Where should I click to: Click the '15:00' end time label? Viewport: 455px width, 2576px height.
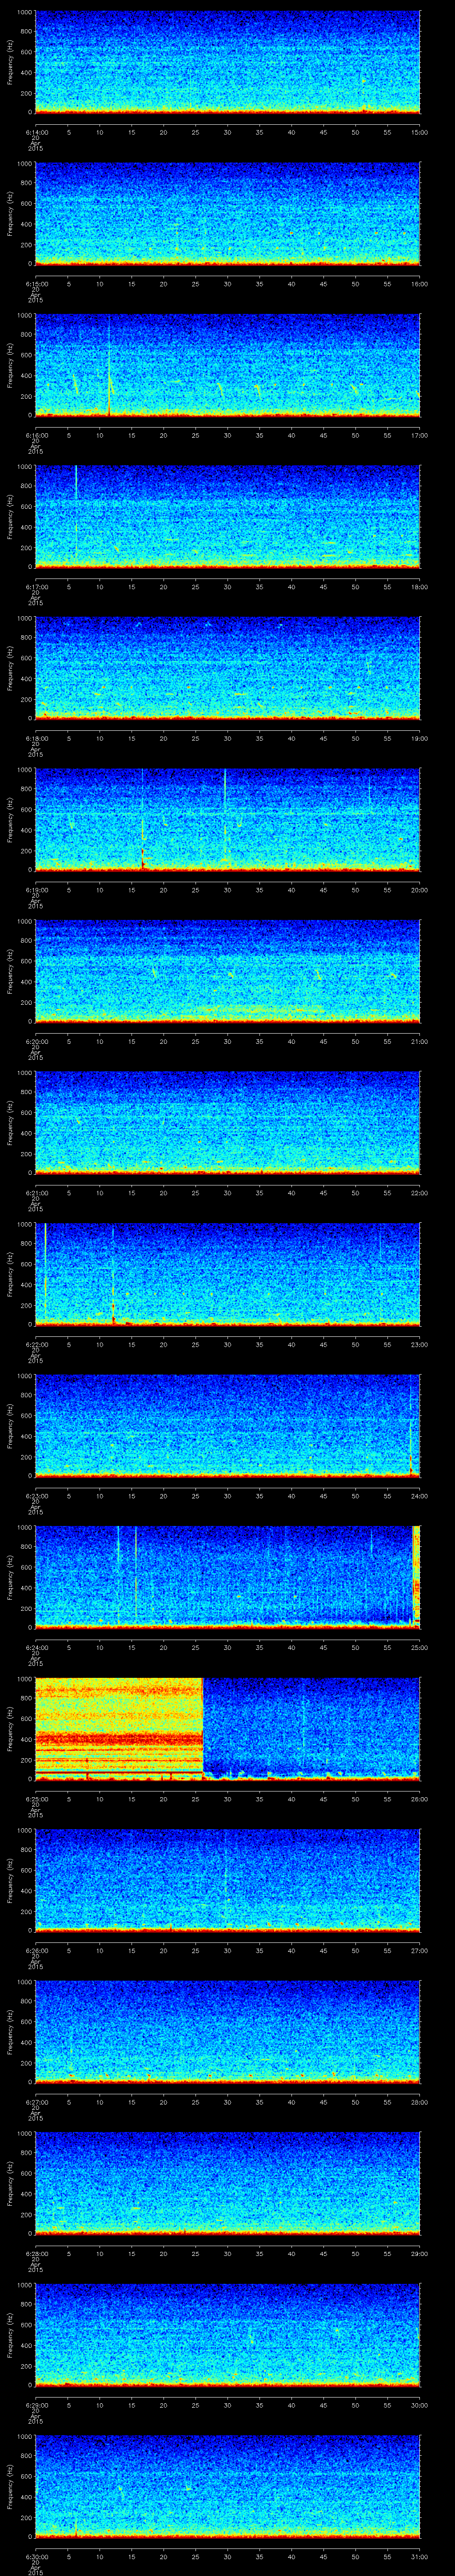[x=420, y=132]
